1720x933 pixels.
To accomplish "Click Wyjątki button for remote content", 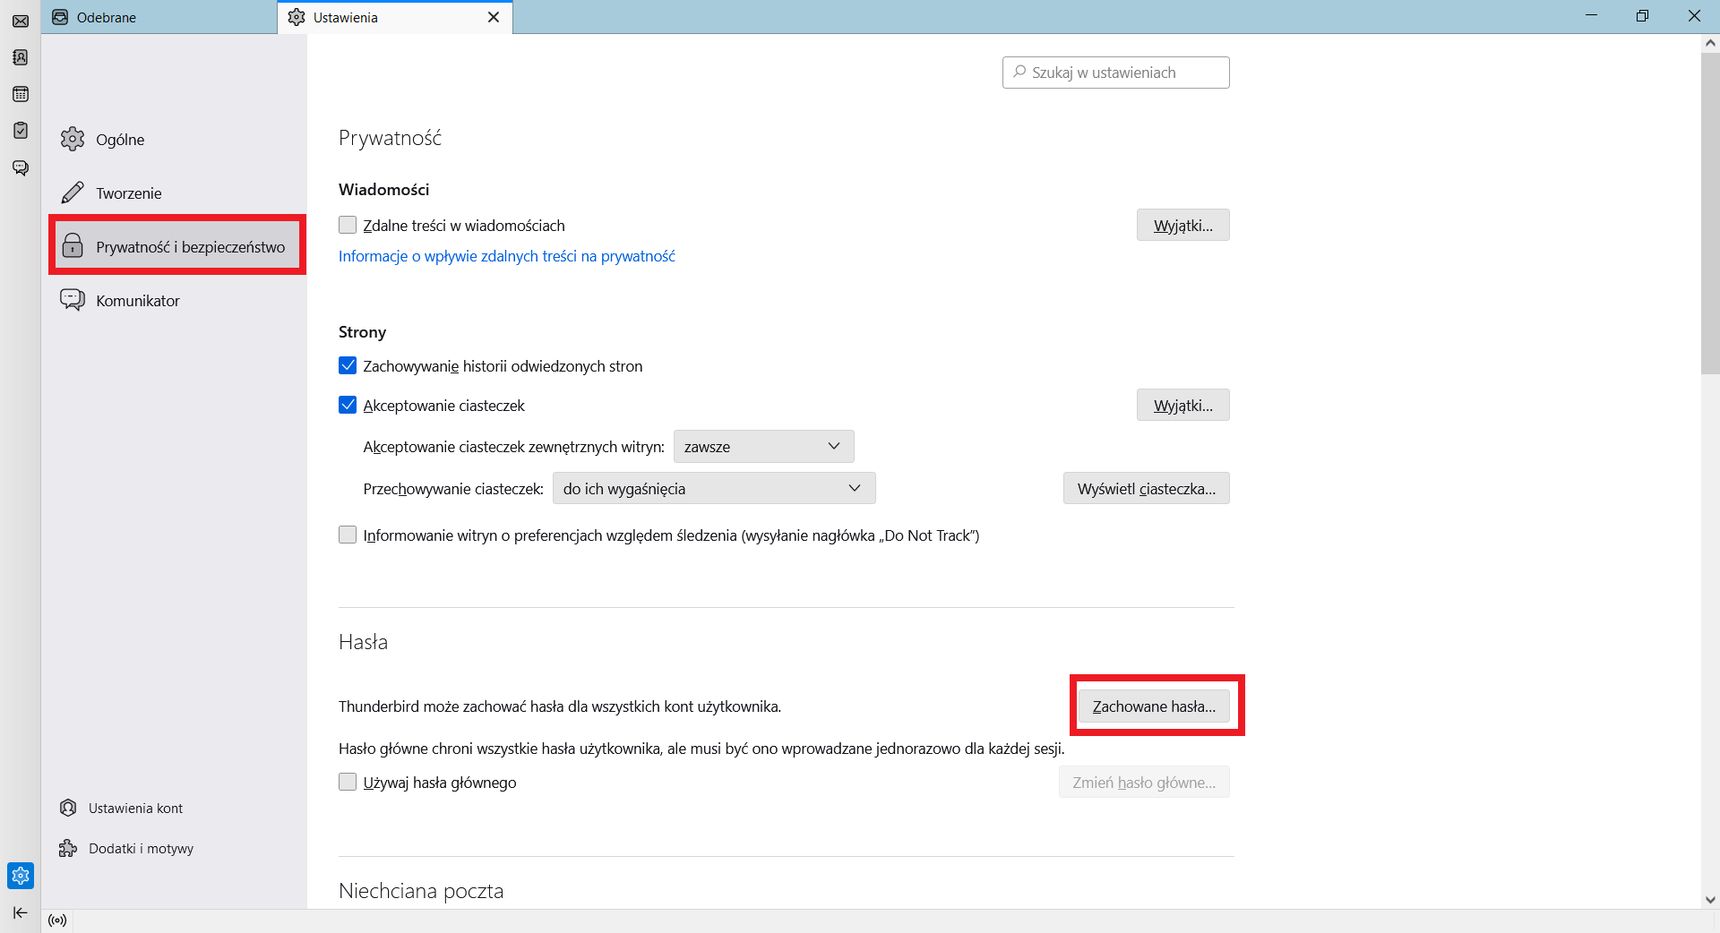I will [x=1183, y=225].
